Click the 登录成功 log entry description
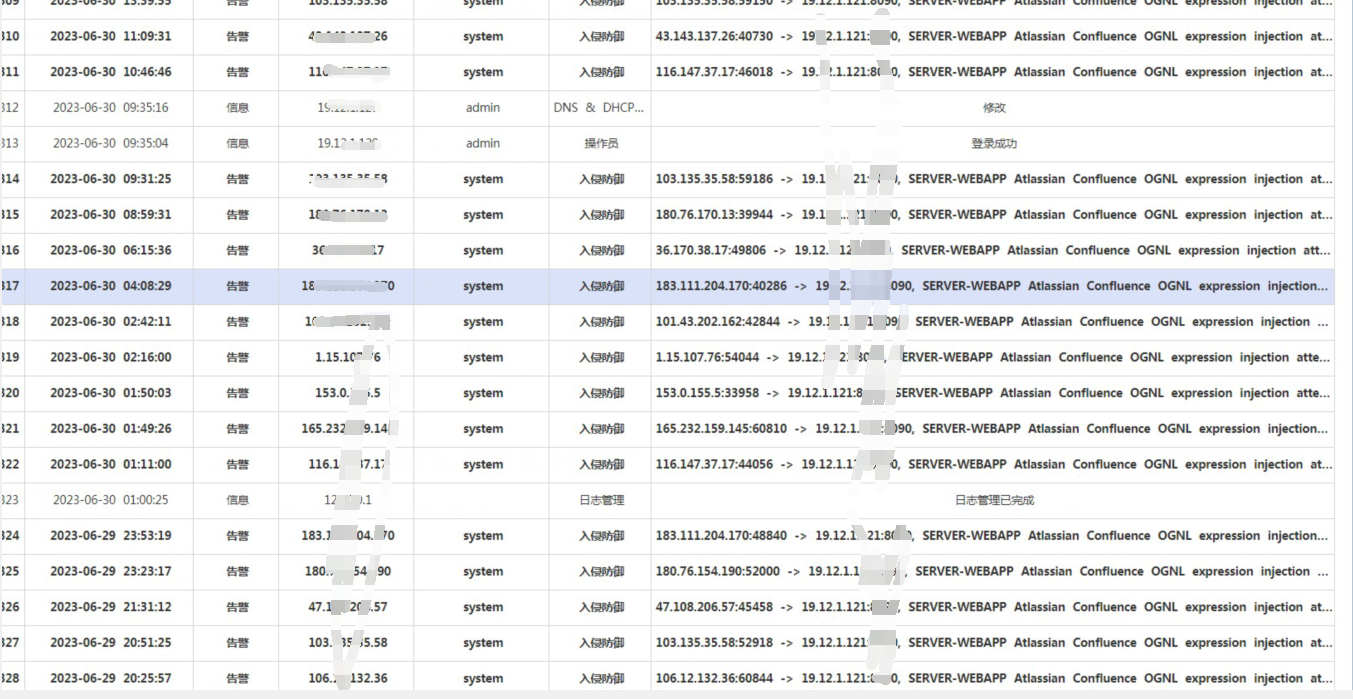 (x=993, y=144)
